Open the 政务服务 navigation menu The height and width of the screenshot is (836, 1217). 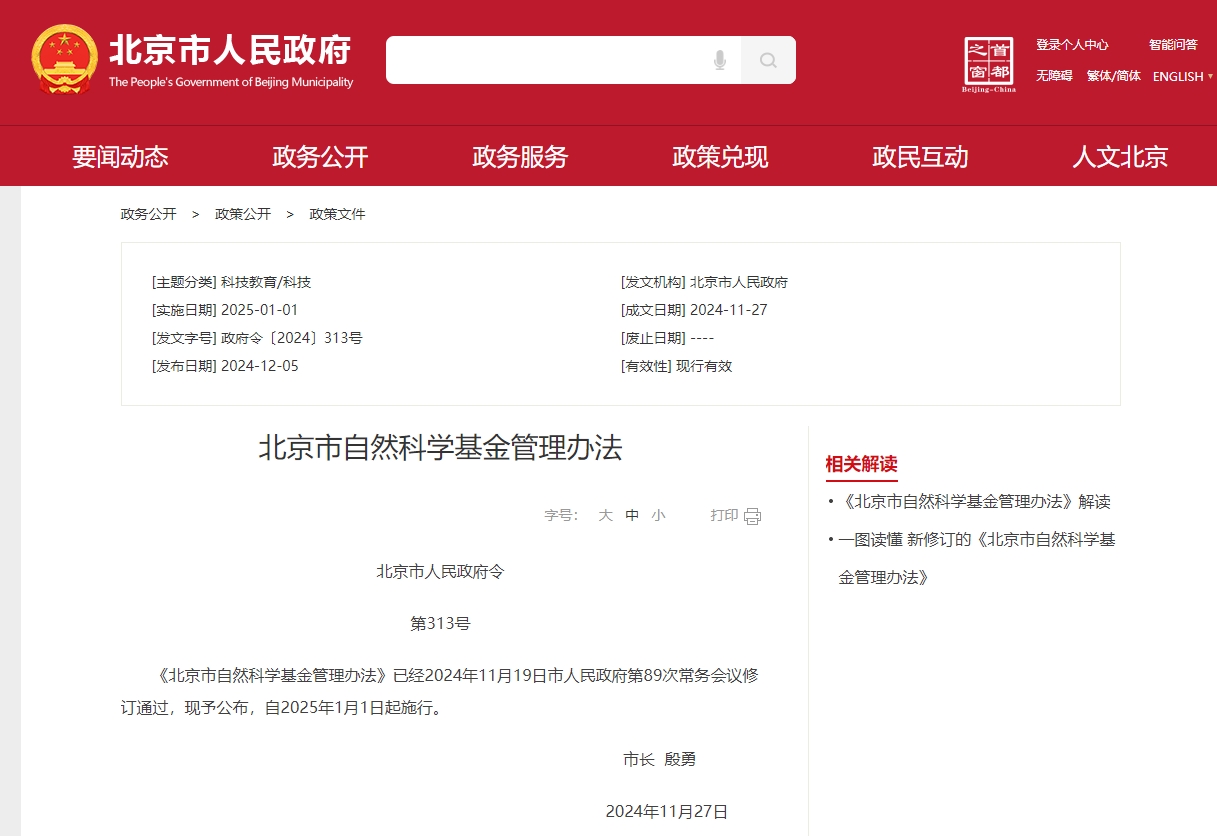point(520,157)
